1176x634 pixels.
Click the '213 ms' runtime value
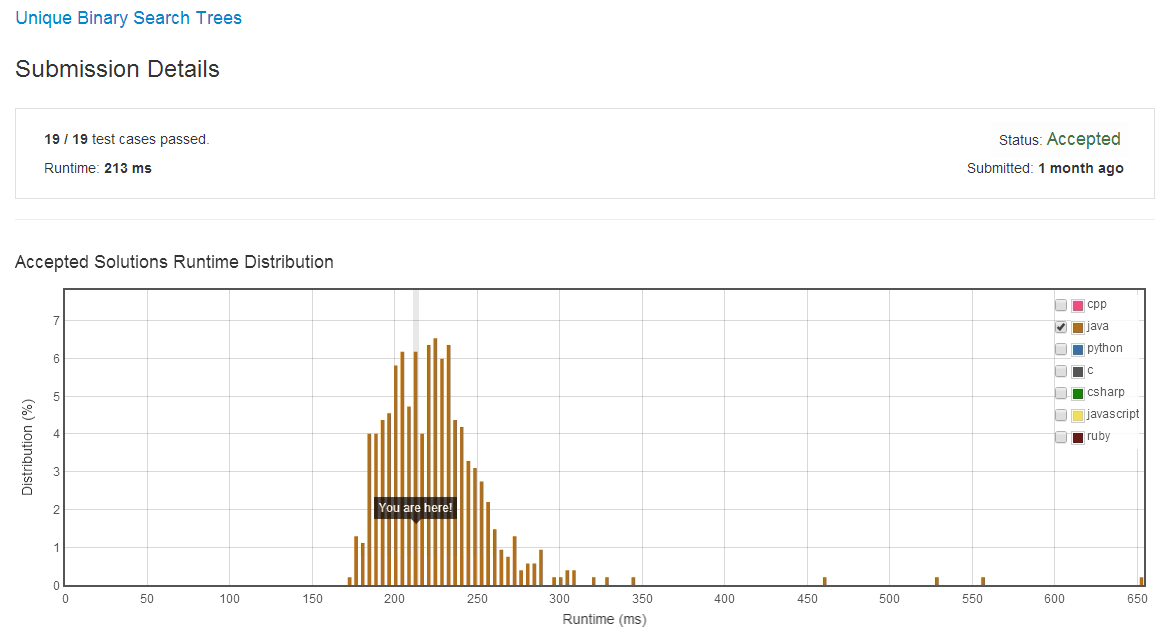[128, 168]
